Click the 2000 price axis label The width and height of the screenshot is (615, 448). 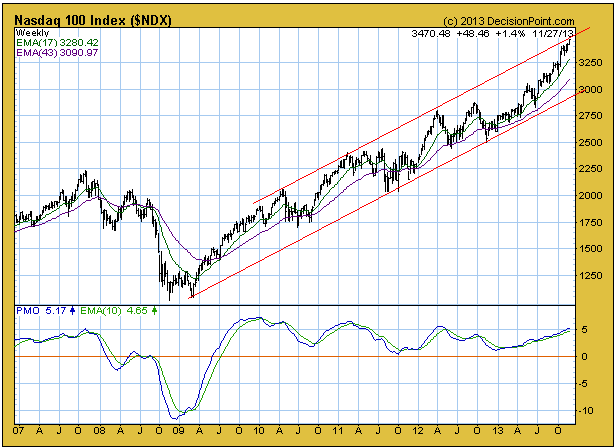click(593, 195)
